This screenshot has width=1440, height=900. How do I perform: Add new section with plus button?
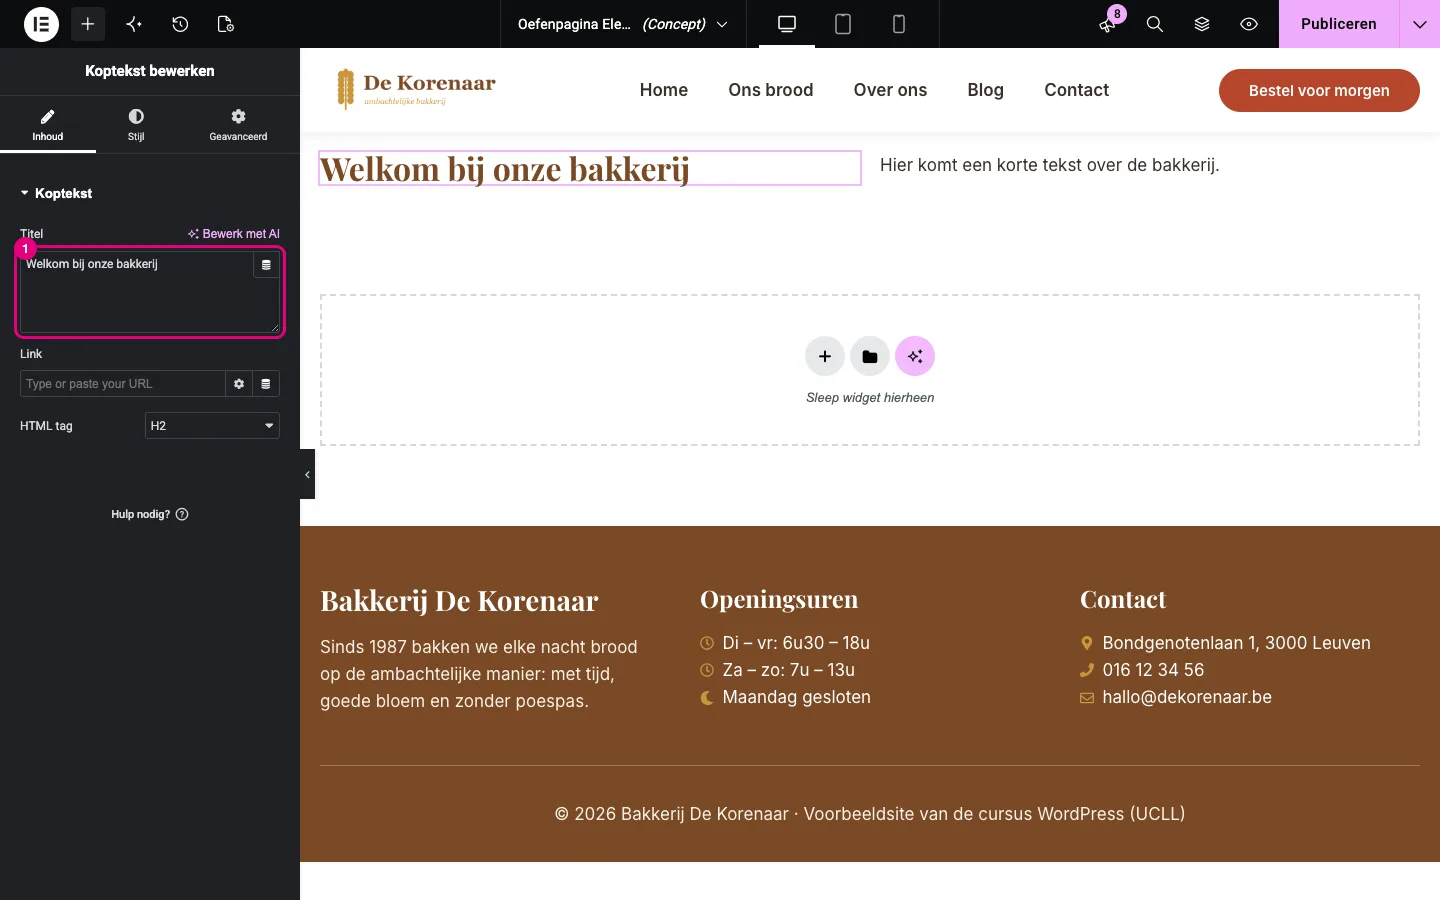click(825, 356)
